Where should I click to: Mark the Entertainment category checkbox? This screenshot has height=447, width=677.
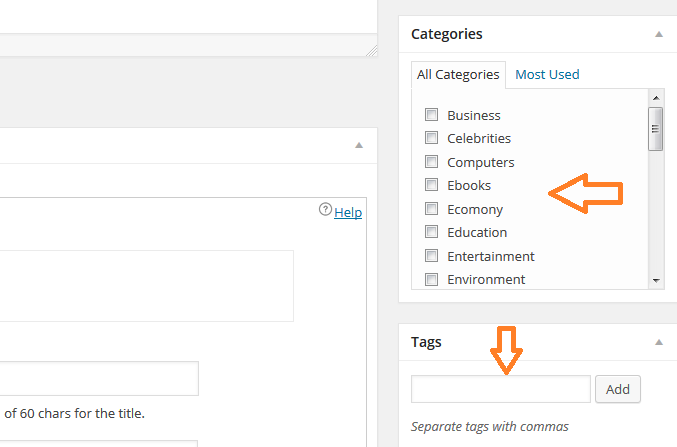point(432,256)
